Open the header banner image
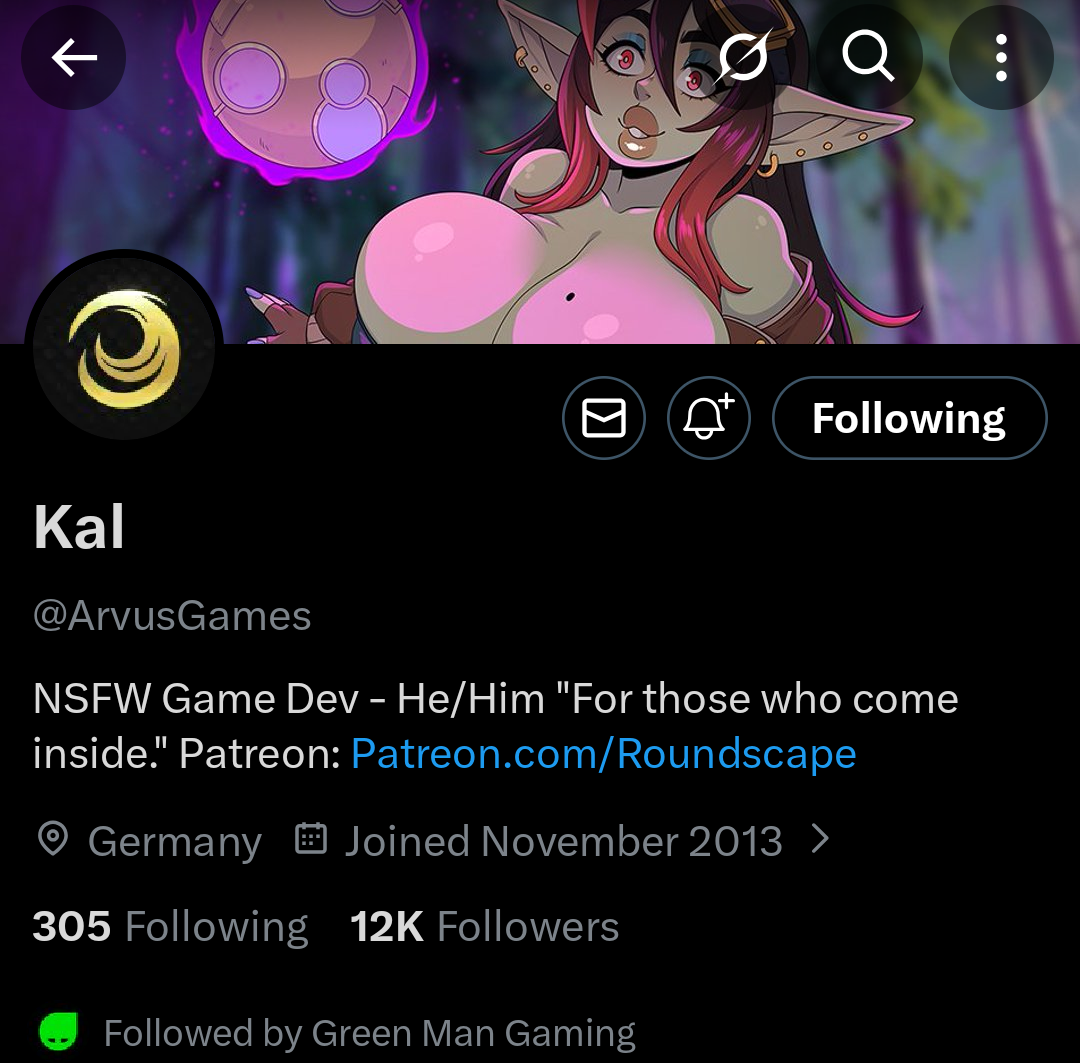The image size is (1080, 1063). tap(540, 172)
